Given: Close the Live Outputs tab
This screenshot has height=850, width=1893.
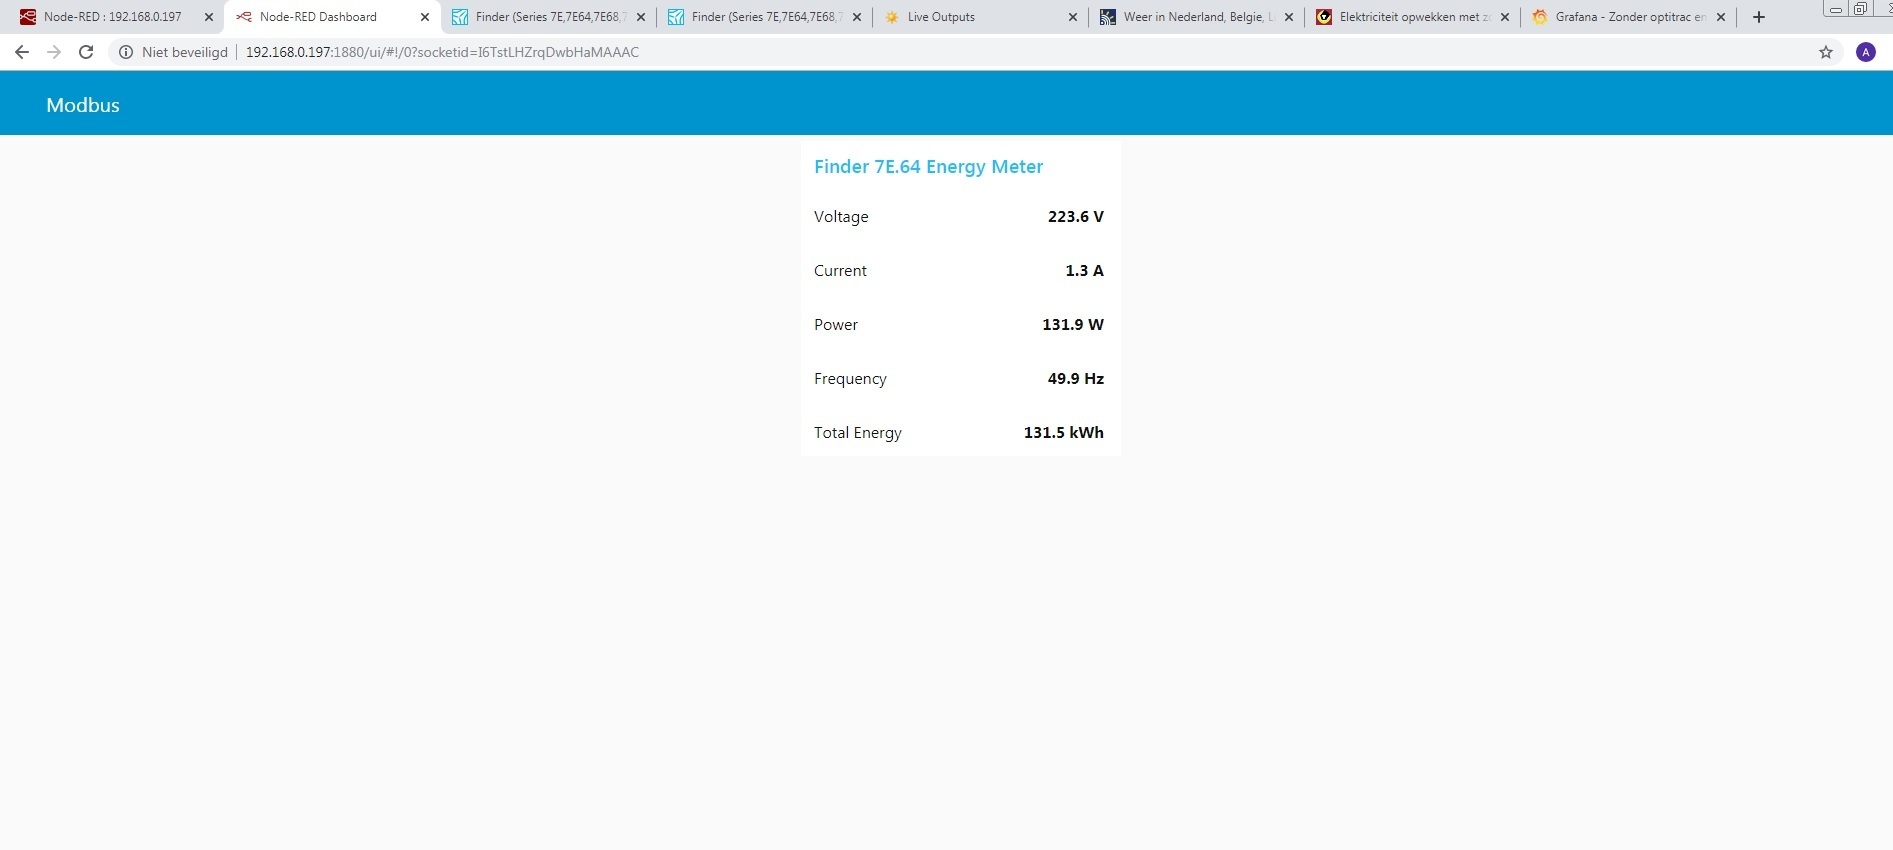Looking at the screenshot, I should click(x=1073, y=17).
